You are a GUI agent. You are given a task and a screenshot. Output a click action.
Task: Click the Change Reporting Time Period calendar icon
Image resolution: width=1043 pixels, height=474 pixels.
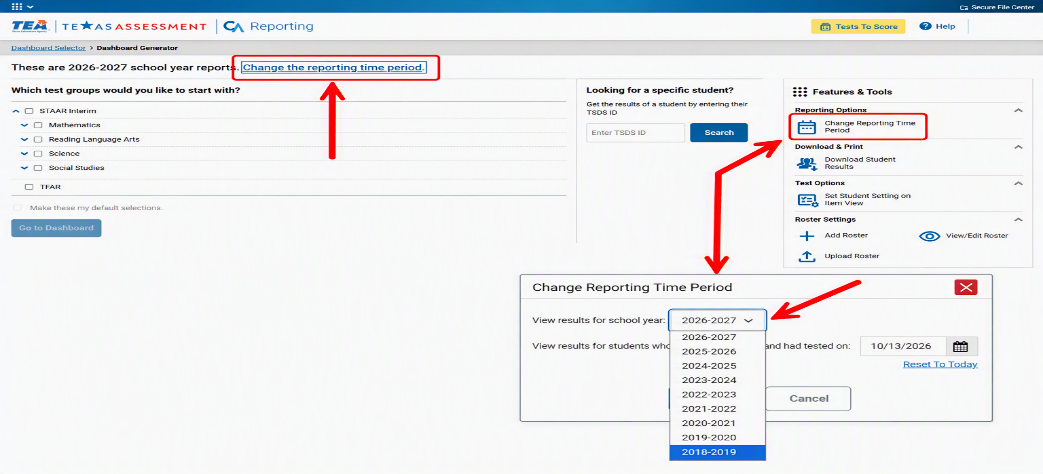click(x=806, y=127)
